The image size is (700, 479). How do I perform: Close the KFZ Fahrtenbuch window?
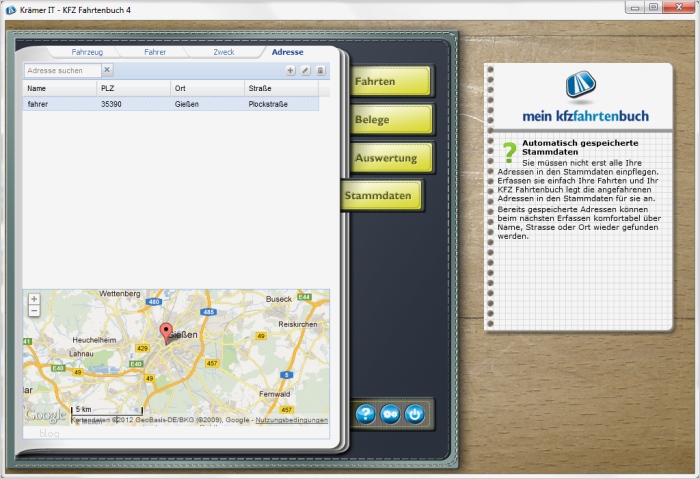[679, 8]
